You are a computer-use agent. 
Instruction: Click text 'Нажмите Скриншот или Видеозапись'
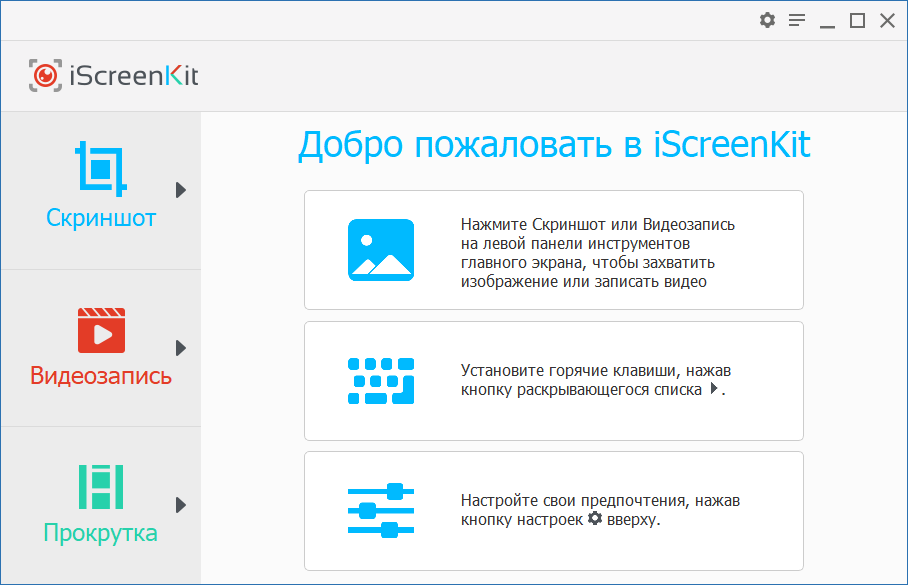pos(598,224)
